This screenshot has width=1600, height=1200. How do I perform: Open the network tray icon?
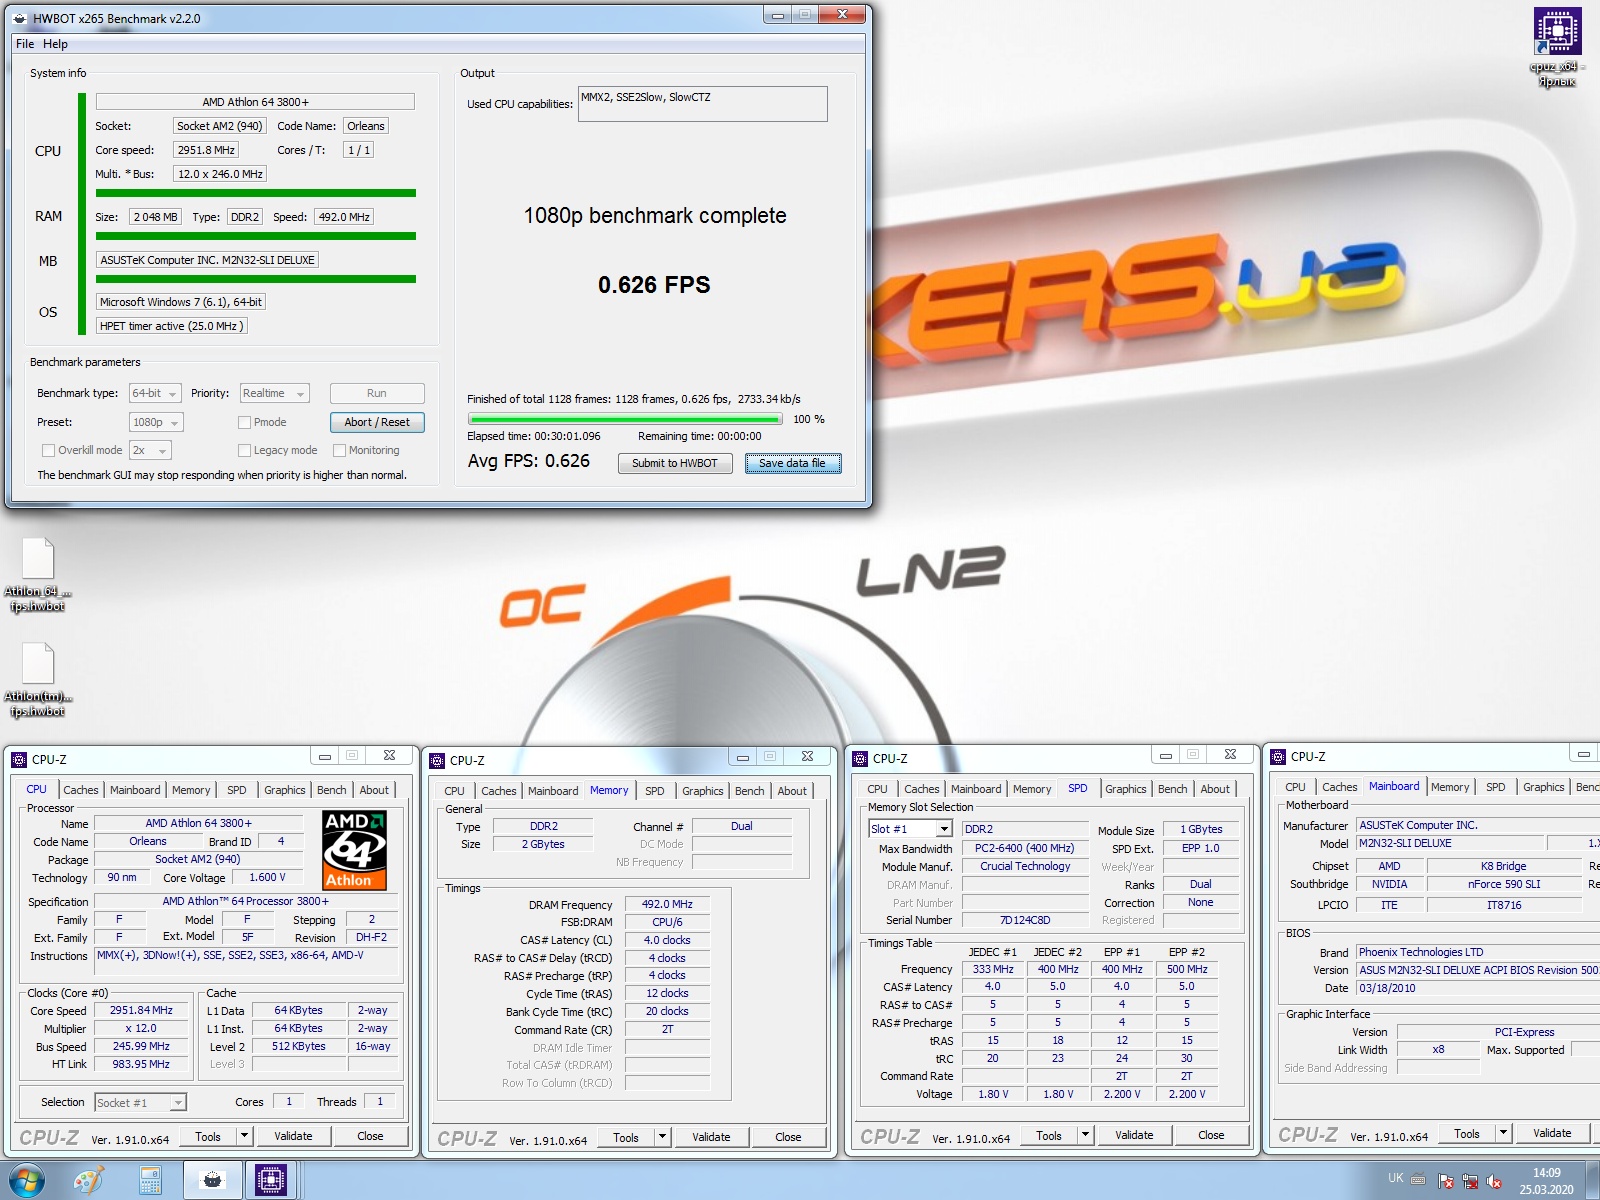pos(1470,1181)
